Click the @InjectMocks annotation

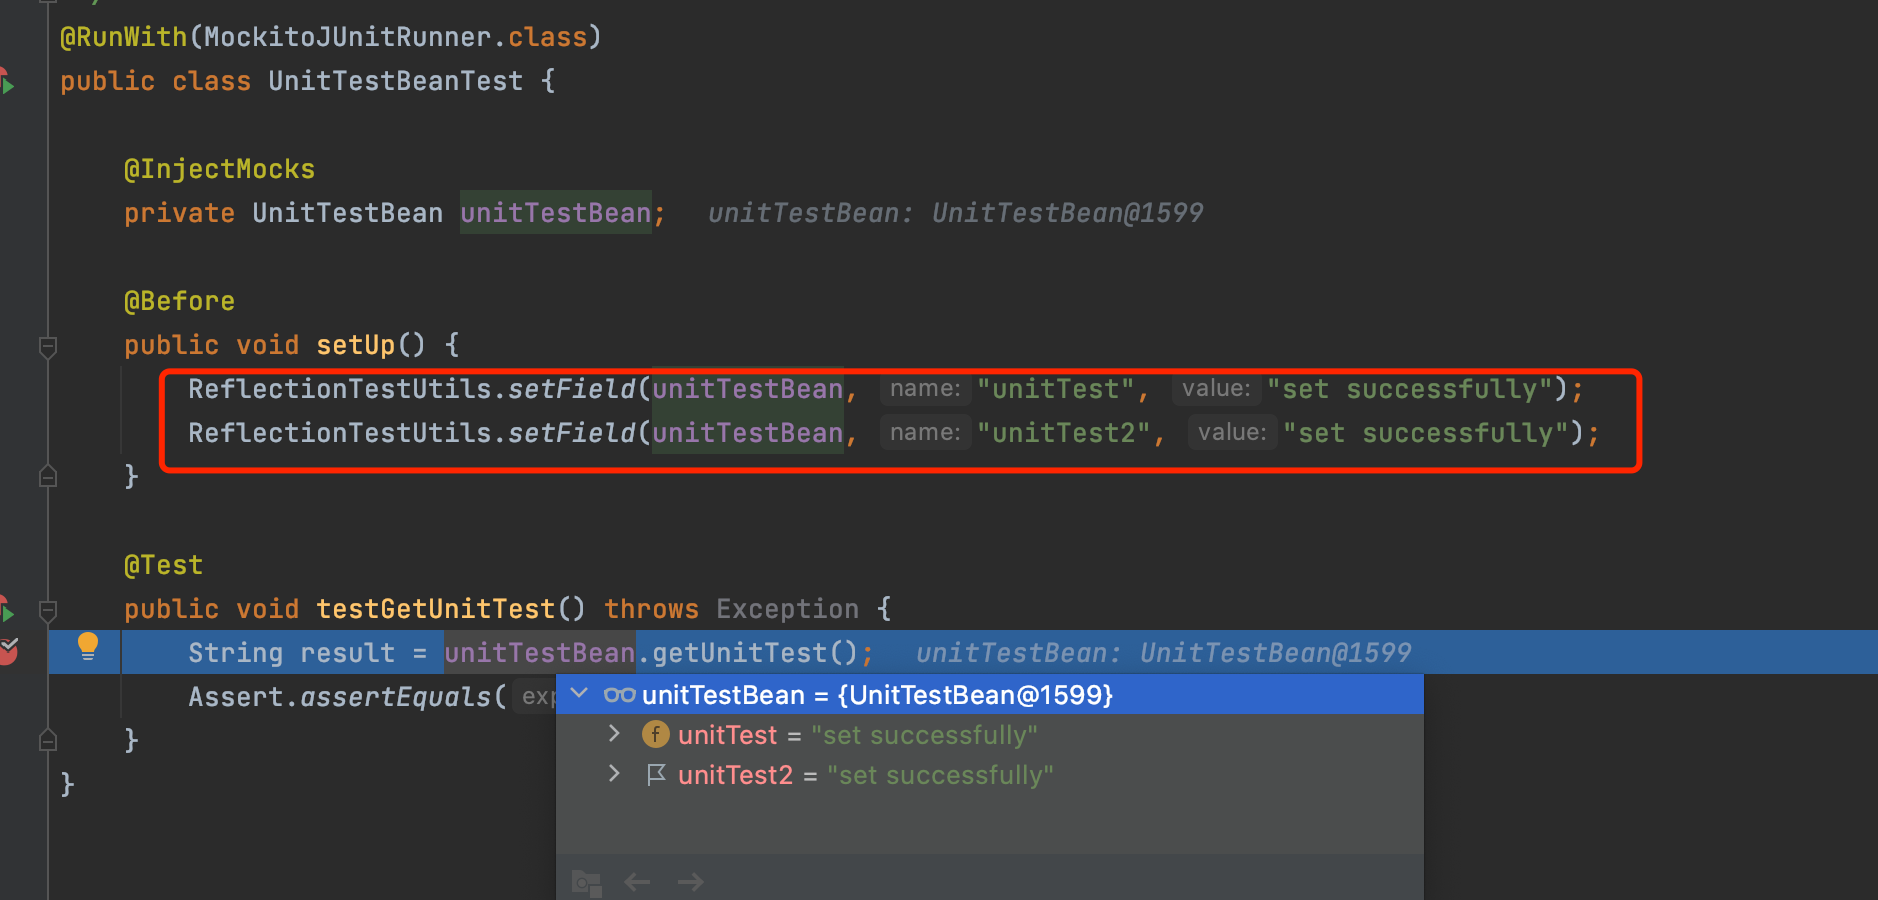(x=219, y=169)
